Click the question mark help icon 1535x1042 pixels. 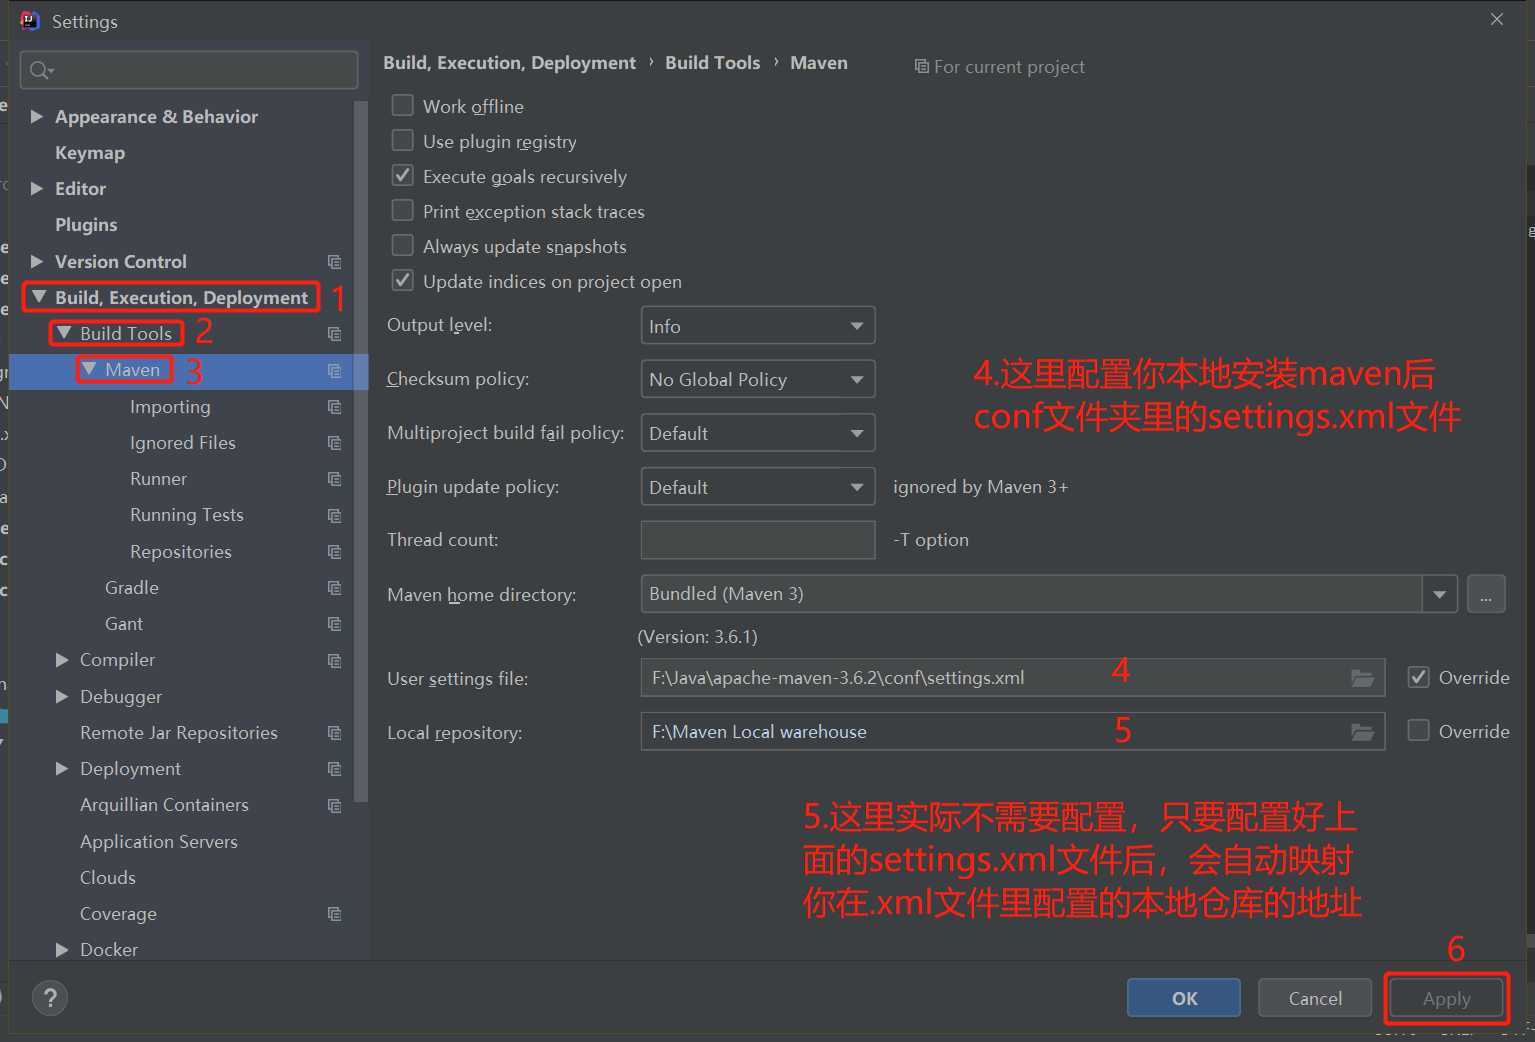coord(50,997)
